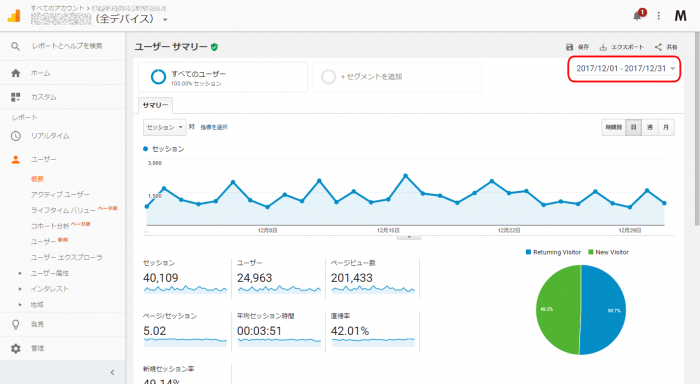Click the Google Analytics logo
Viewport: 700px width, 384px height.
click(14, 16)
